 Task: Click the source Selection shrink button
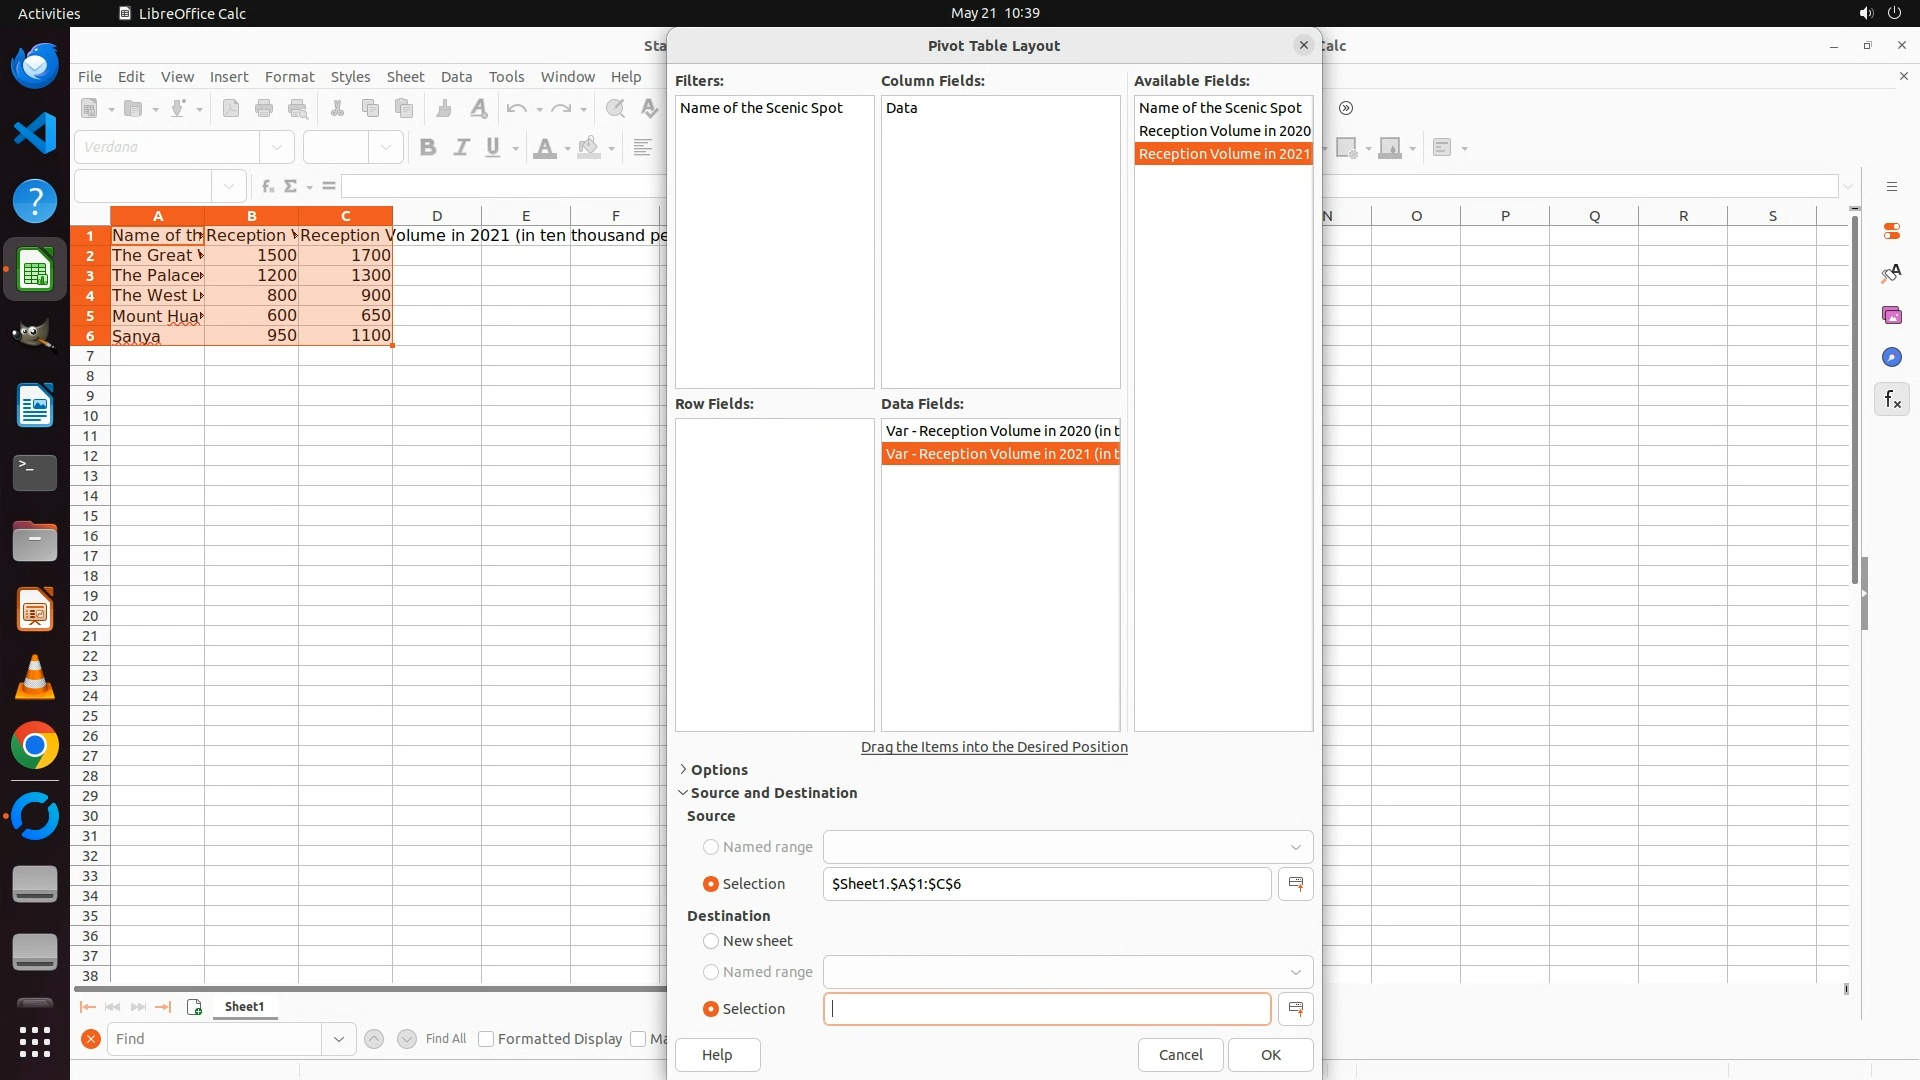click(x=1295, y=884)
